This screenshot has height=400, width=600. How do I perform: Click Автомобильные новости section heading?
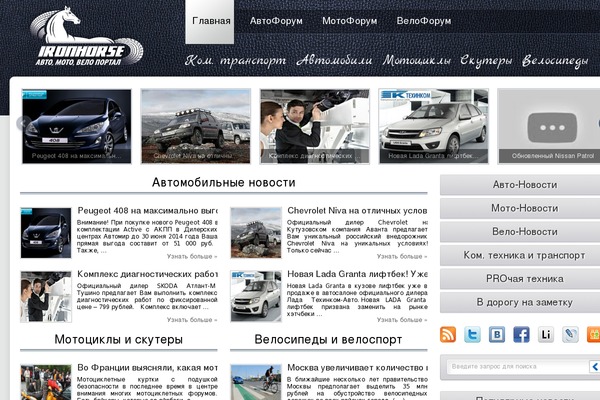223,183
